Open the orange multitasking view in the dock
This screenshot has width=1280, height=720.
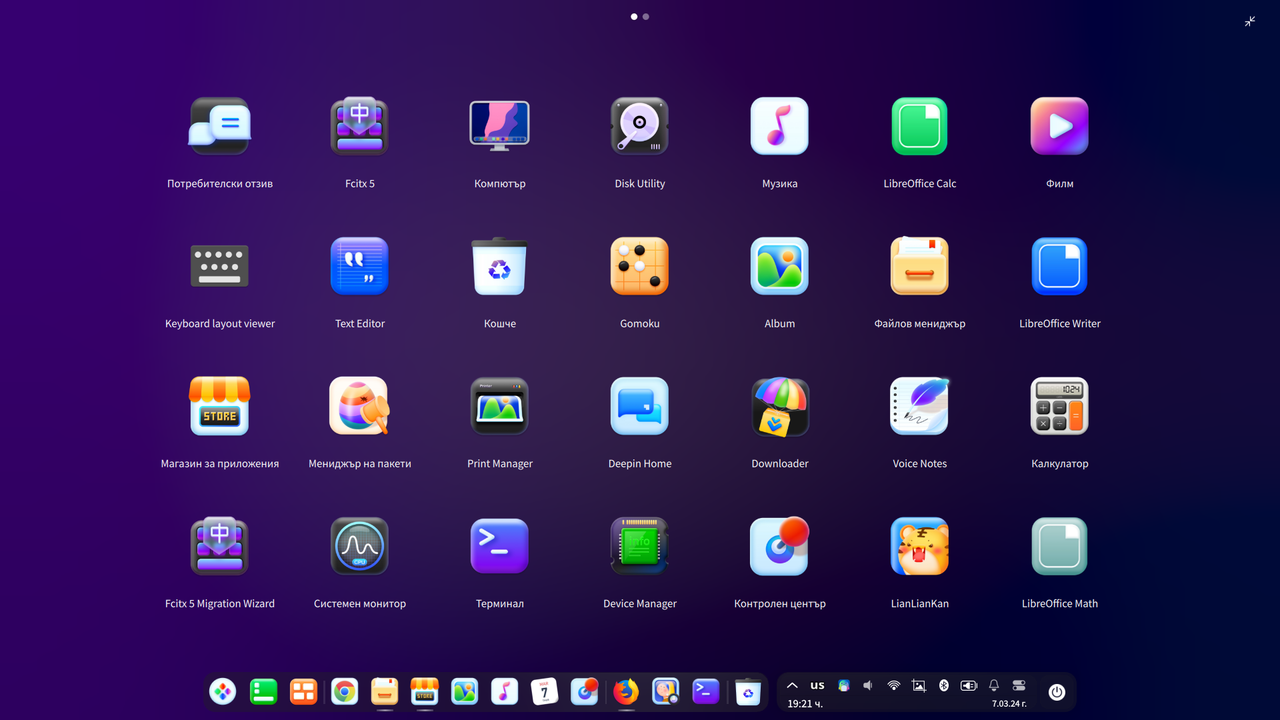pos(303,691)
